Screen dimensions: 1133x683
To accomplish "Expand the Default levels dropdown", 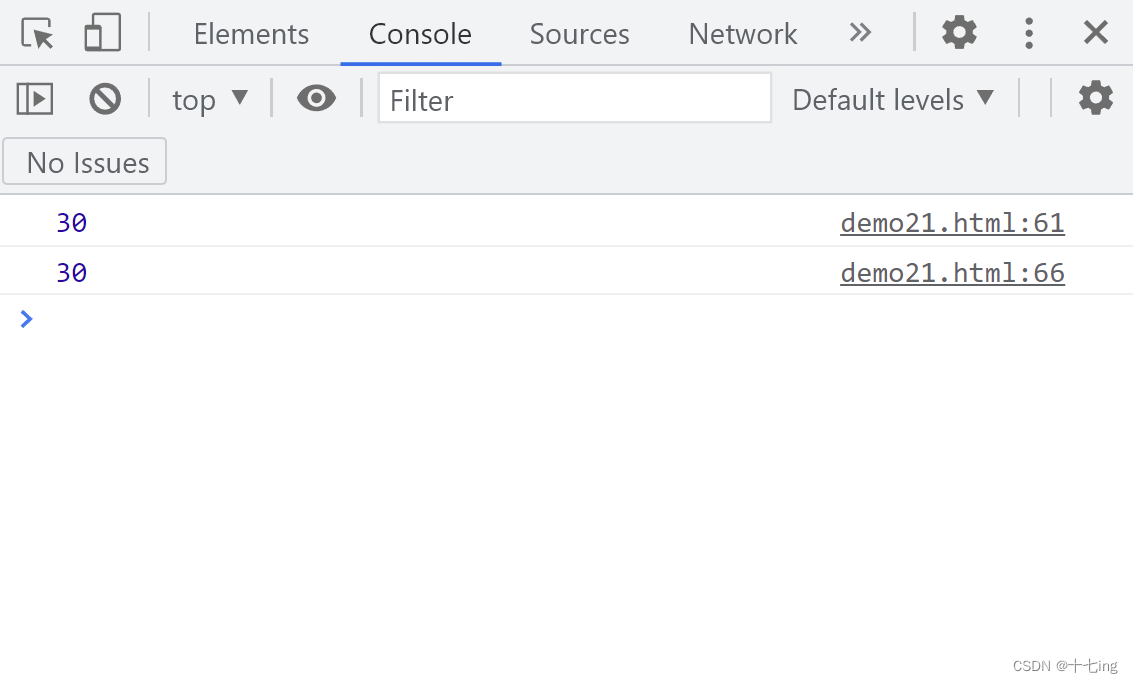I will pyautogui.click(x=893, y=99).
